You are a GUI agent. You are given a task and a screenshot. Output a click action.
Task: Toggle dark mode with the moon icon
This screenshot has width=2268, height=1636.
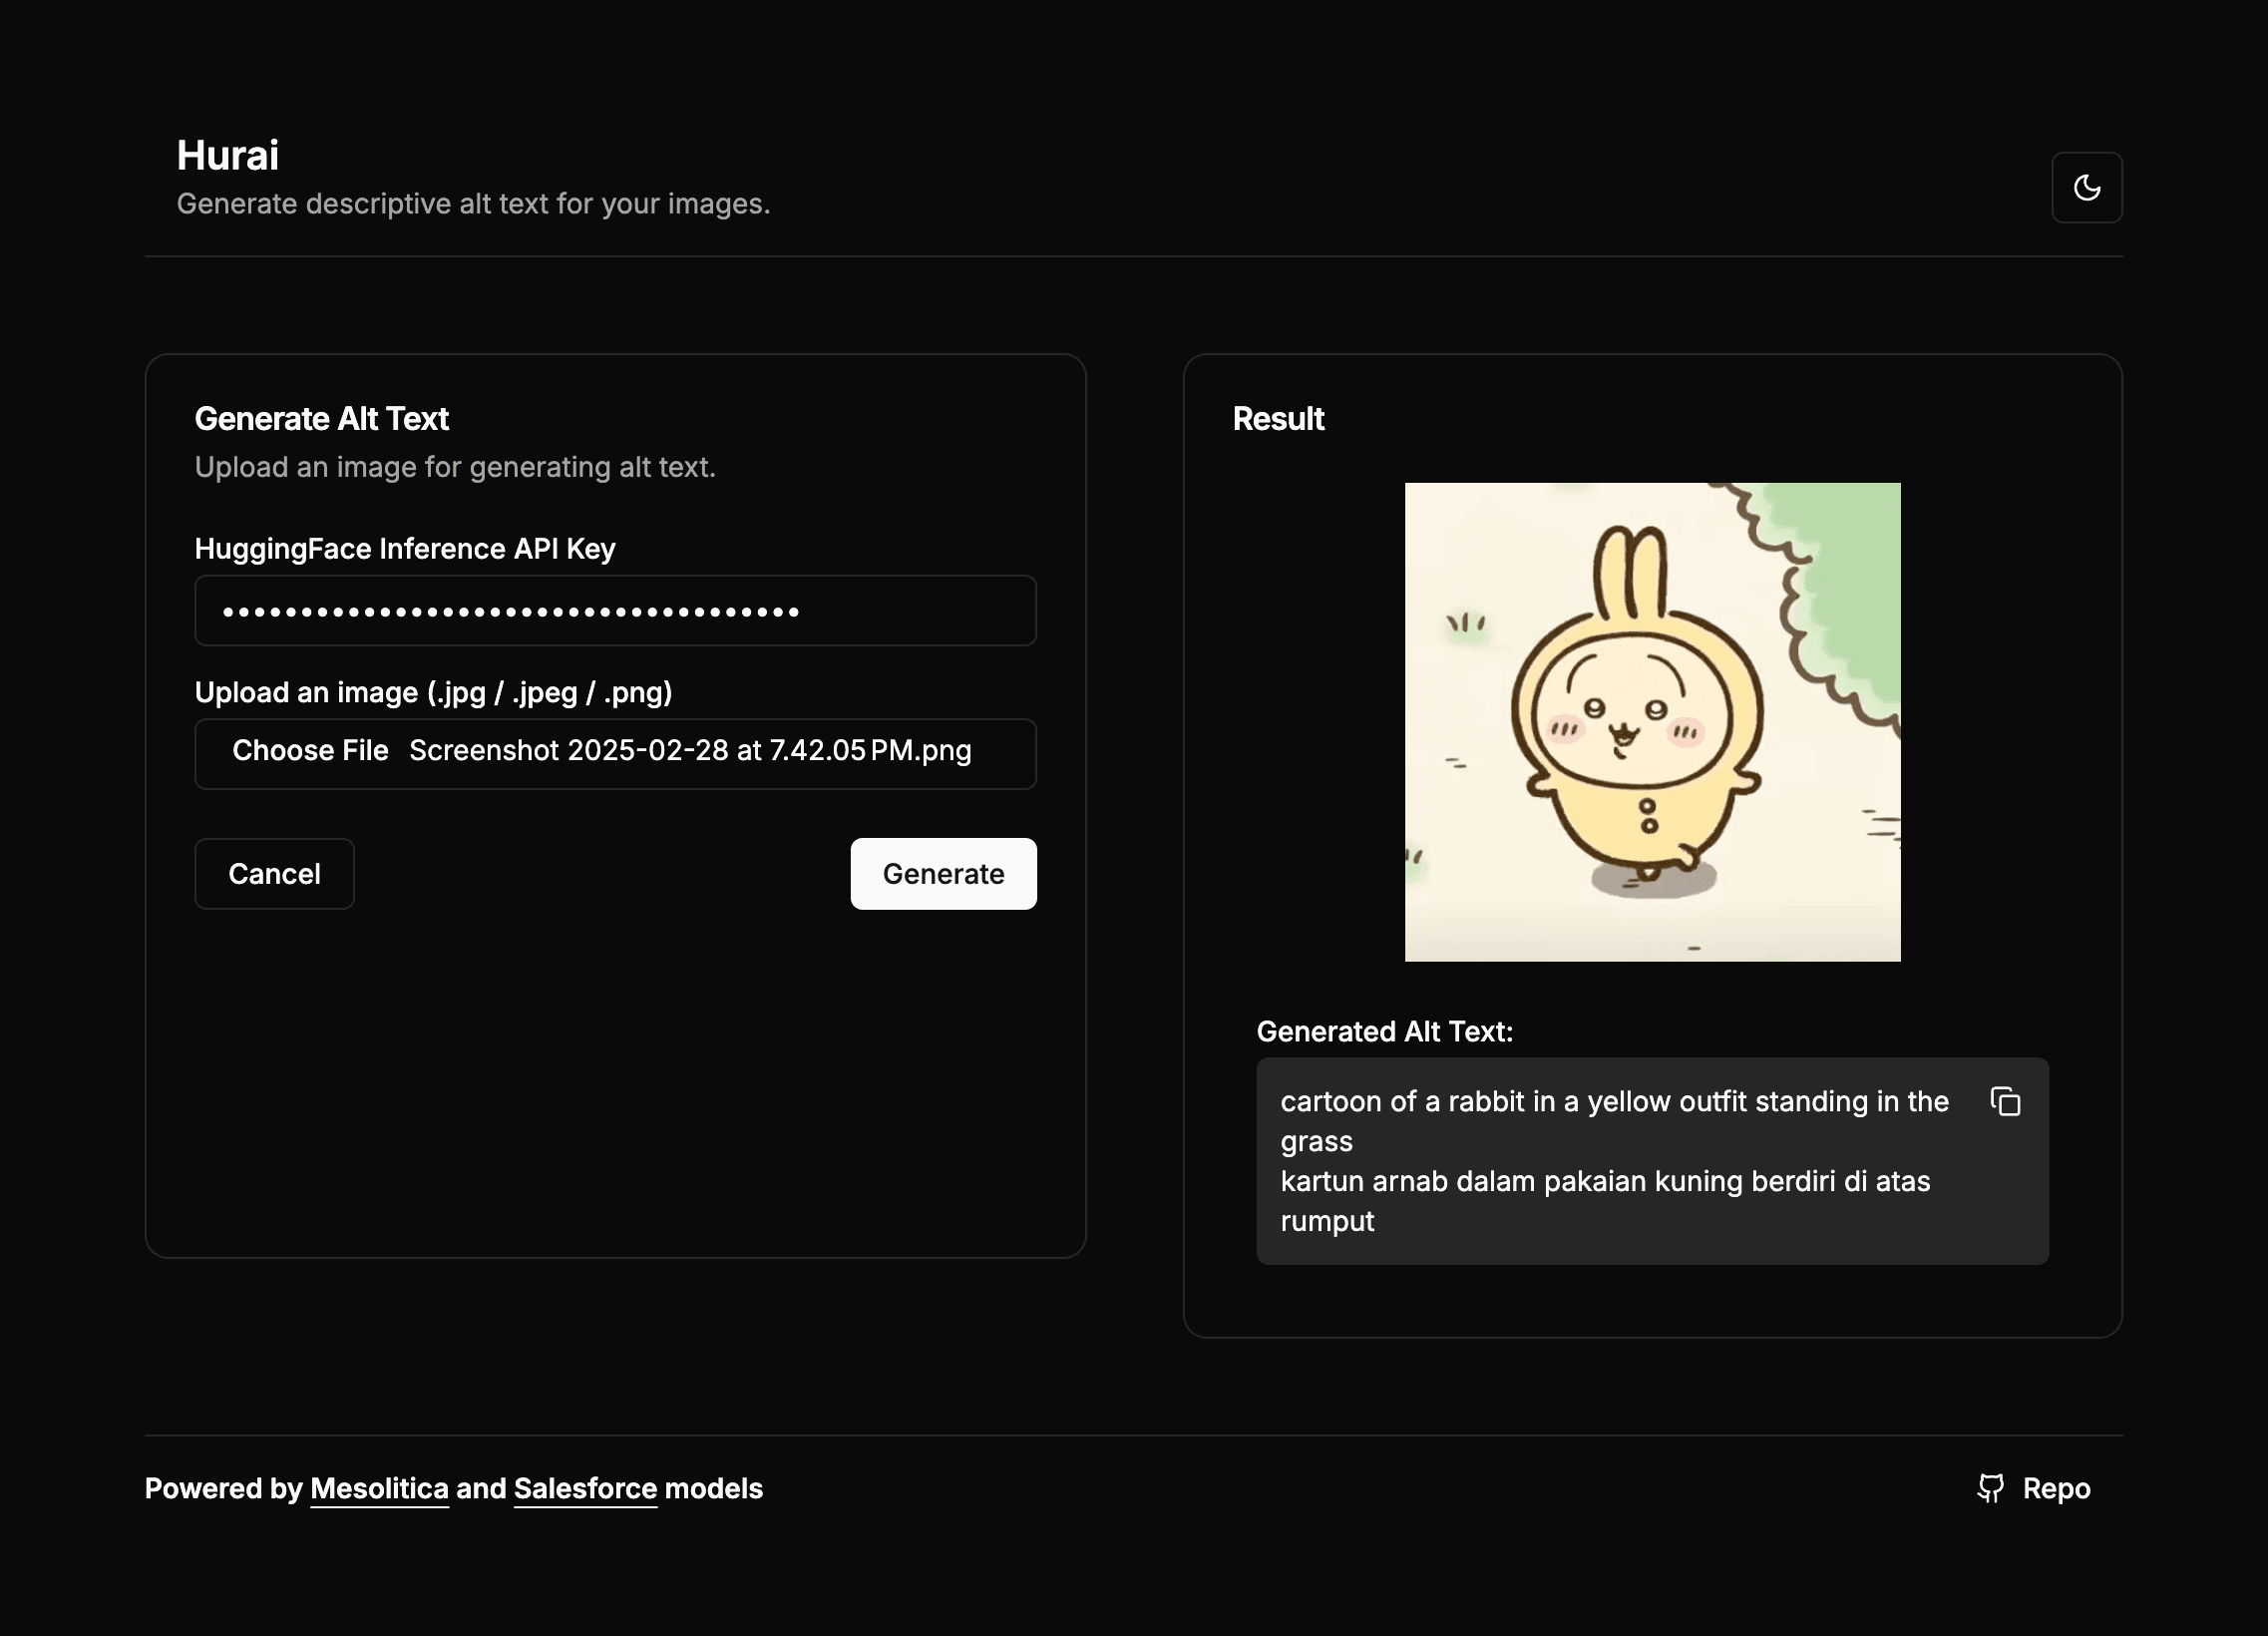click(x=2087, y=187)
